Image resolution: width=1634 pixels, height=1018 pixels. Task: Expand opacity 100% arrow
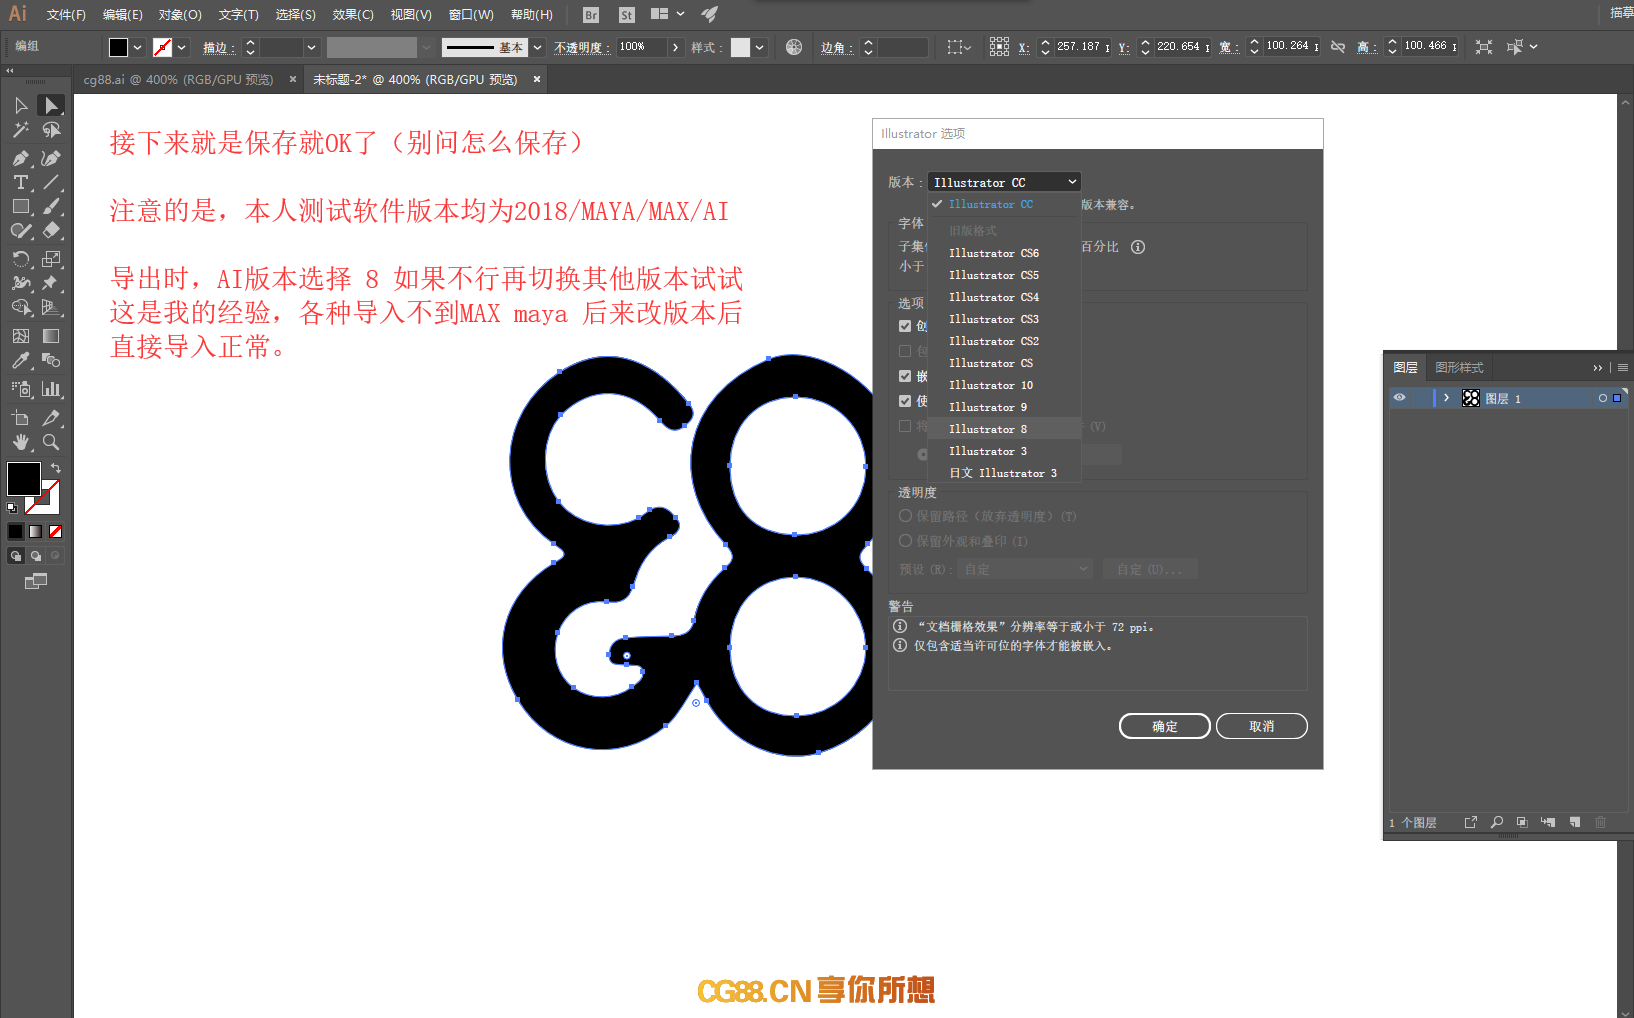pyautogui.click(x=675, y=47)
